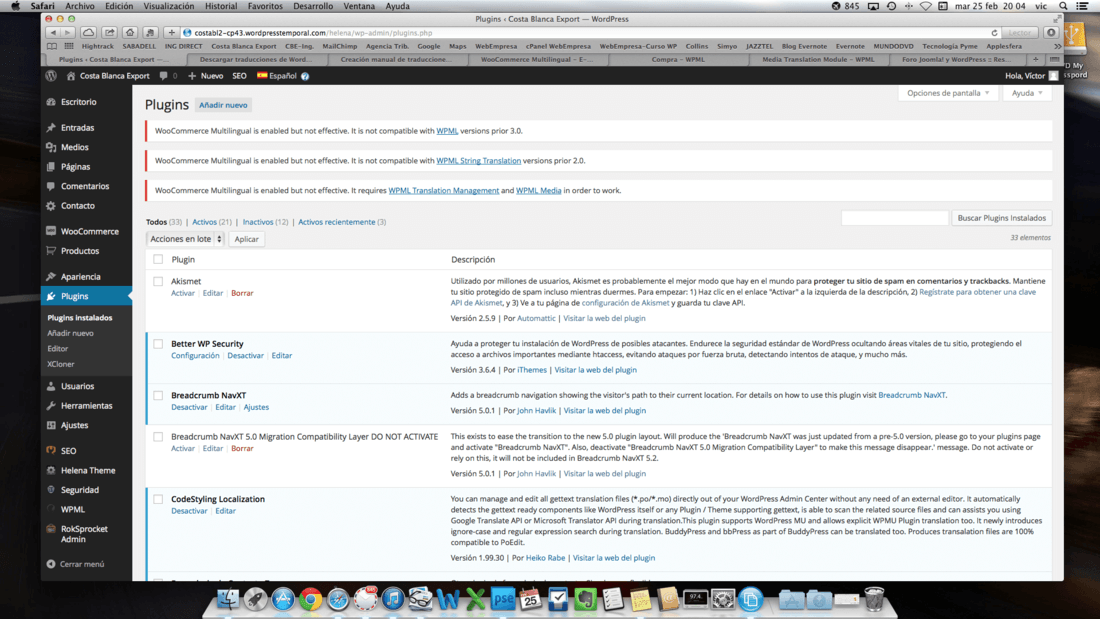Expand the Ayuda help panel
The width and height of the screenshot is (1100, 619).
pyautogui.click(x=1027, y=93)
